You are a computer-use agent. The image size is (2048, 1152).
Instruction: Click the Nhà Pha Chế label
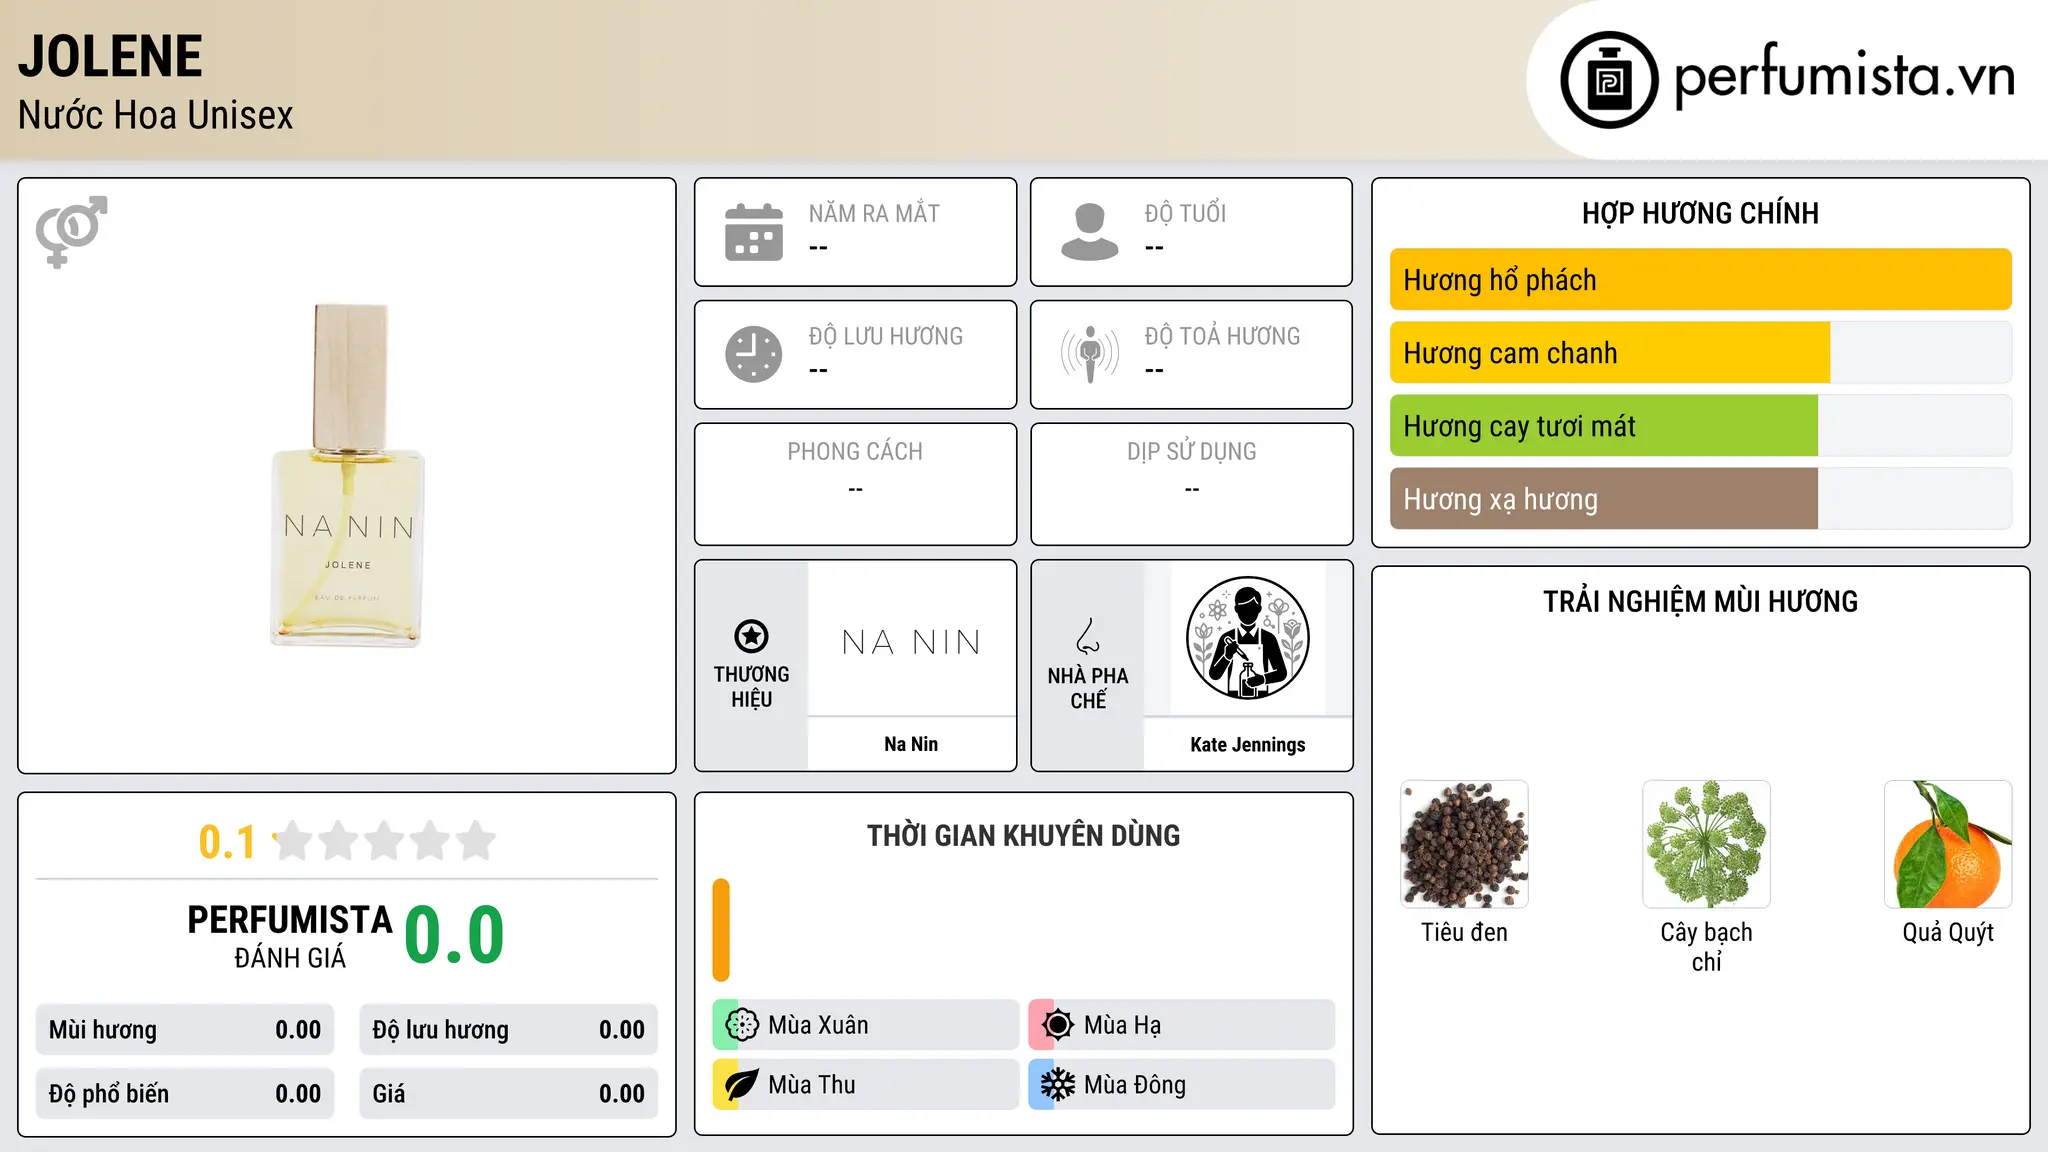pos(1088,688)
